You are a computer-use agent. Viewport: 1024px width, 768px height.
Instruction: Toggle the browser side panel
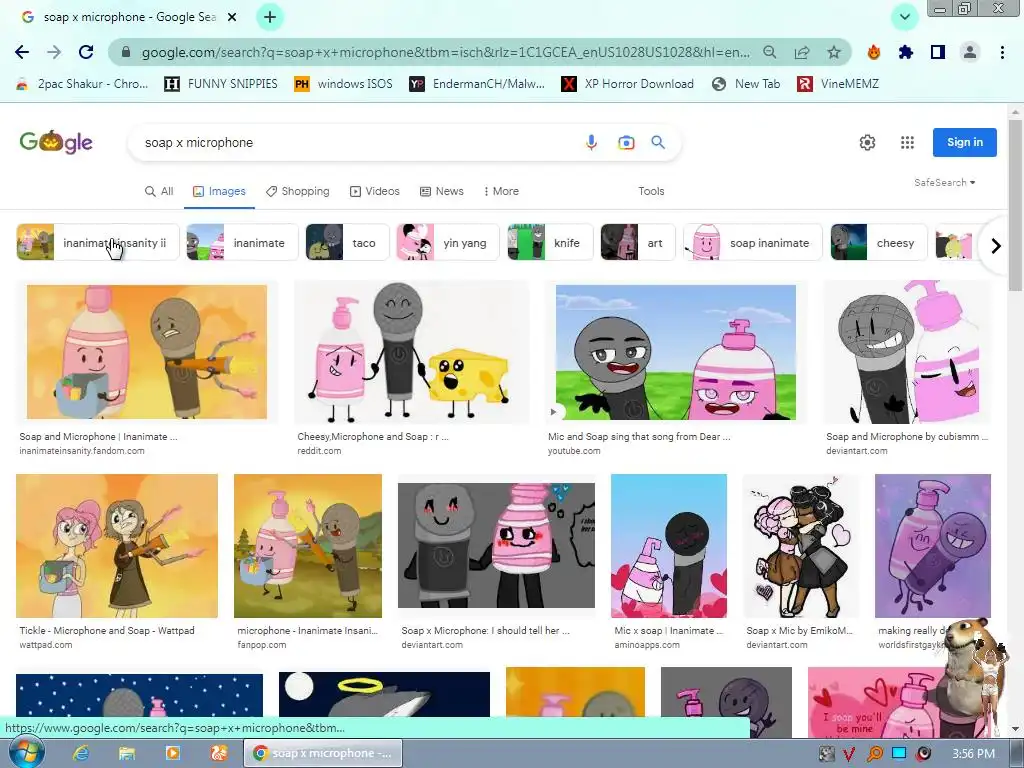[x=938, y=52]
